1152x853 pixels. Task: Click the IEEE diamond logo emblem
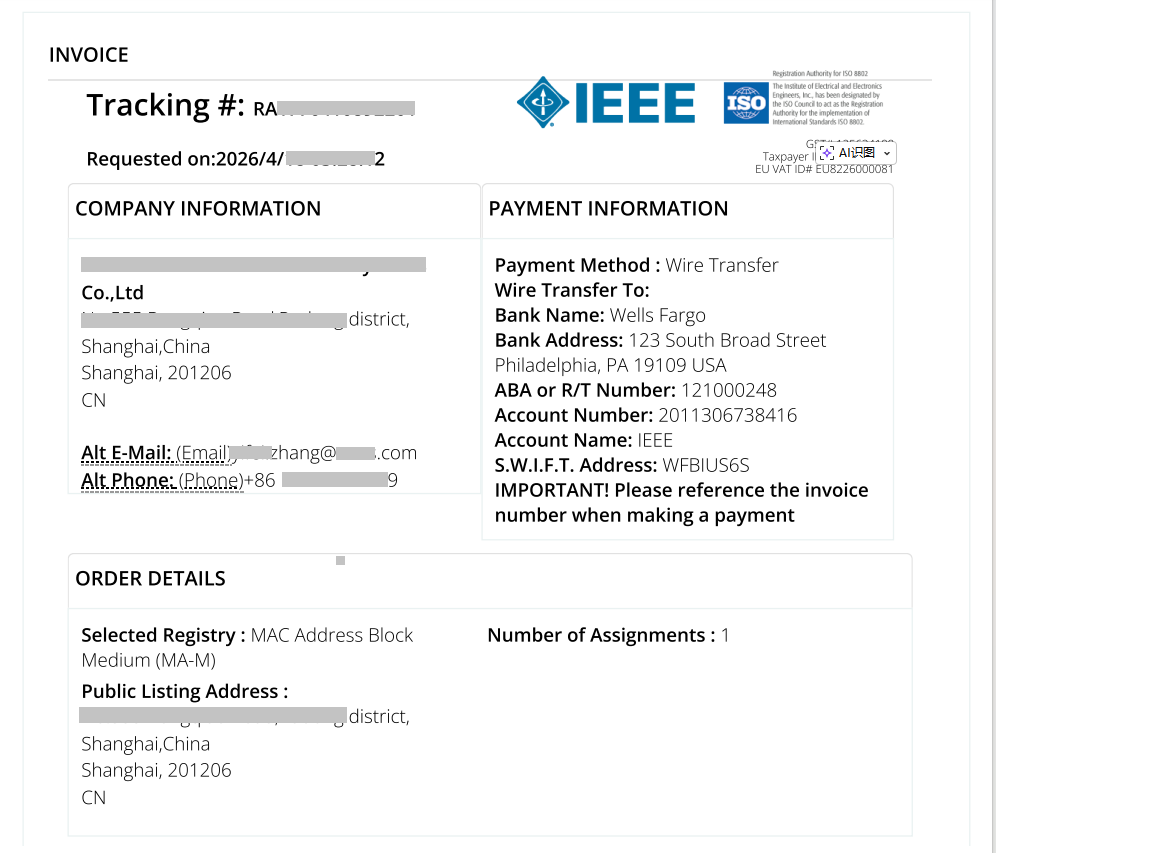coord(542,102)
